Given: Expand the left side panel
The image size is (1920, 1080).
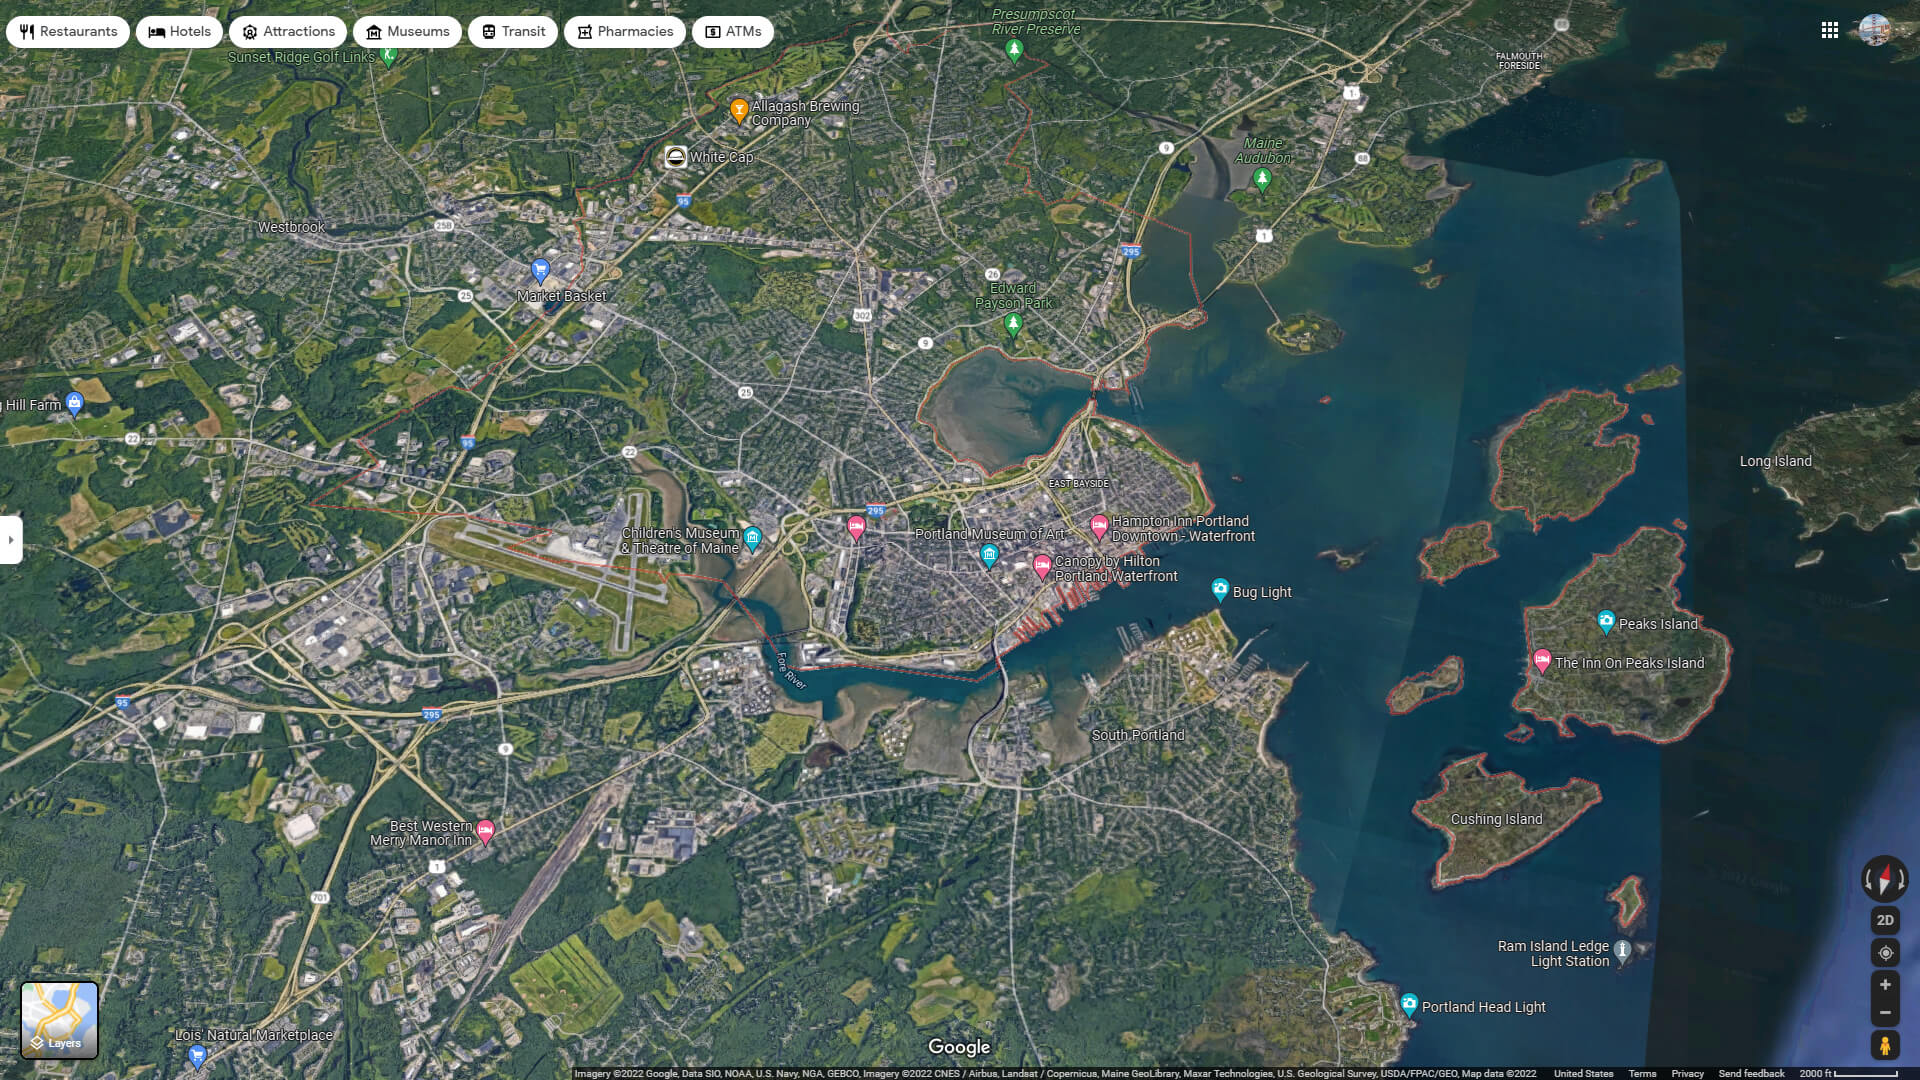Looking at the screenshot, I should click(x=10, y=540).
